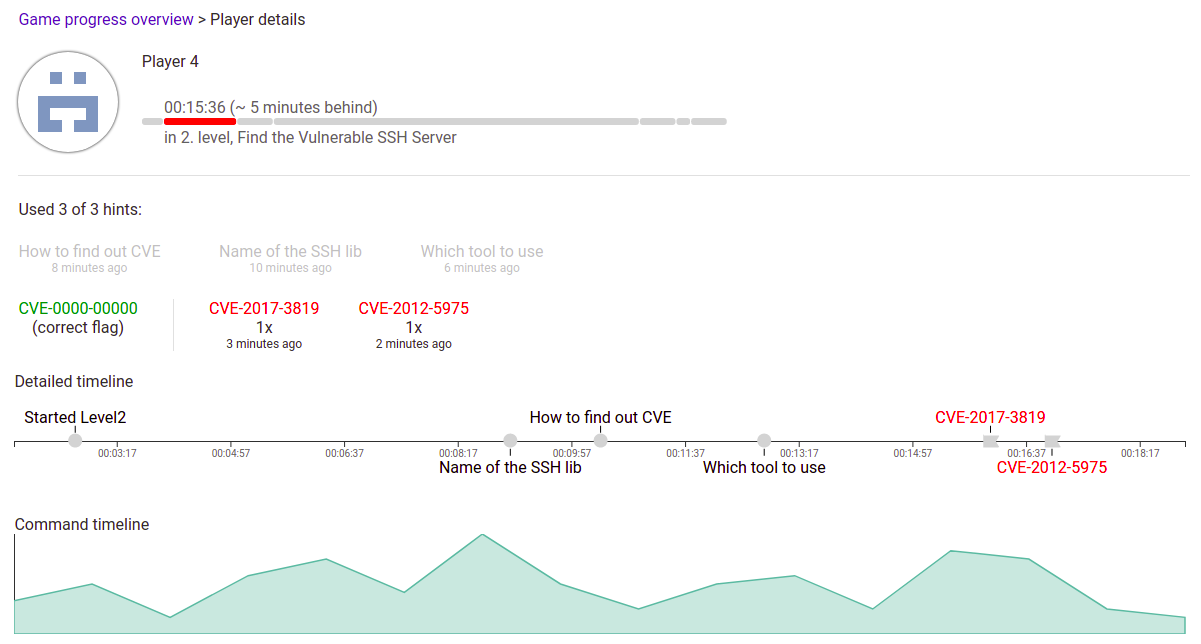Click the Which tool to use timeline dot
The height and width of the screenshot is (644, 1201).
tap(764, 440)
